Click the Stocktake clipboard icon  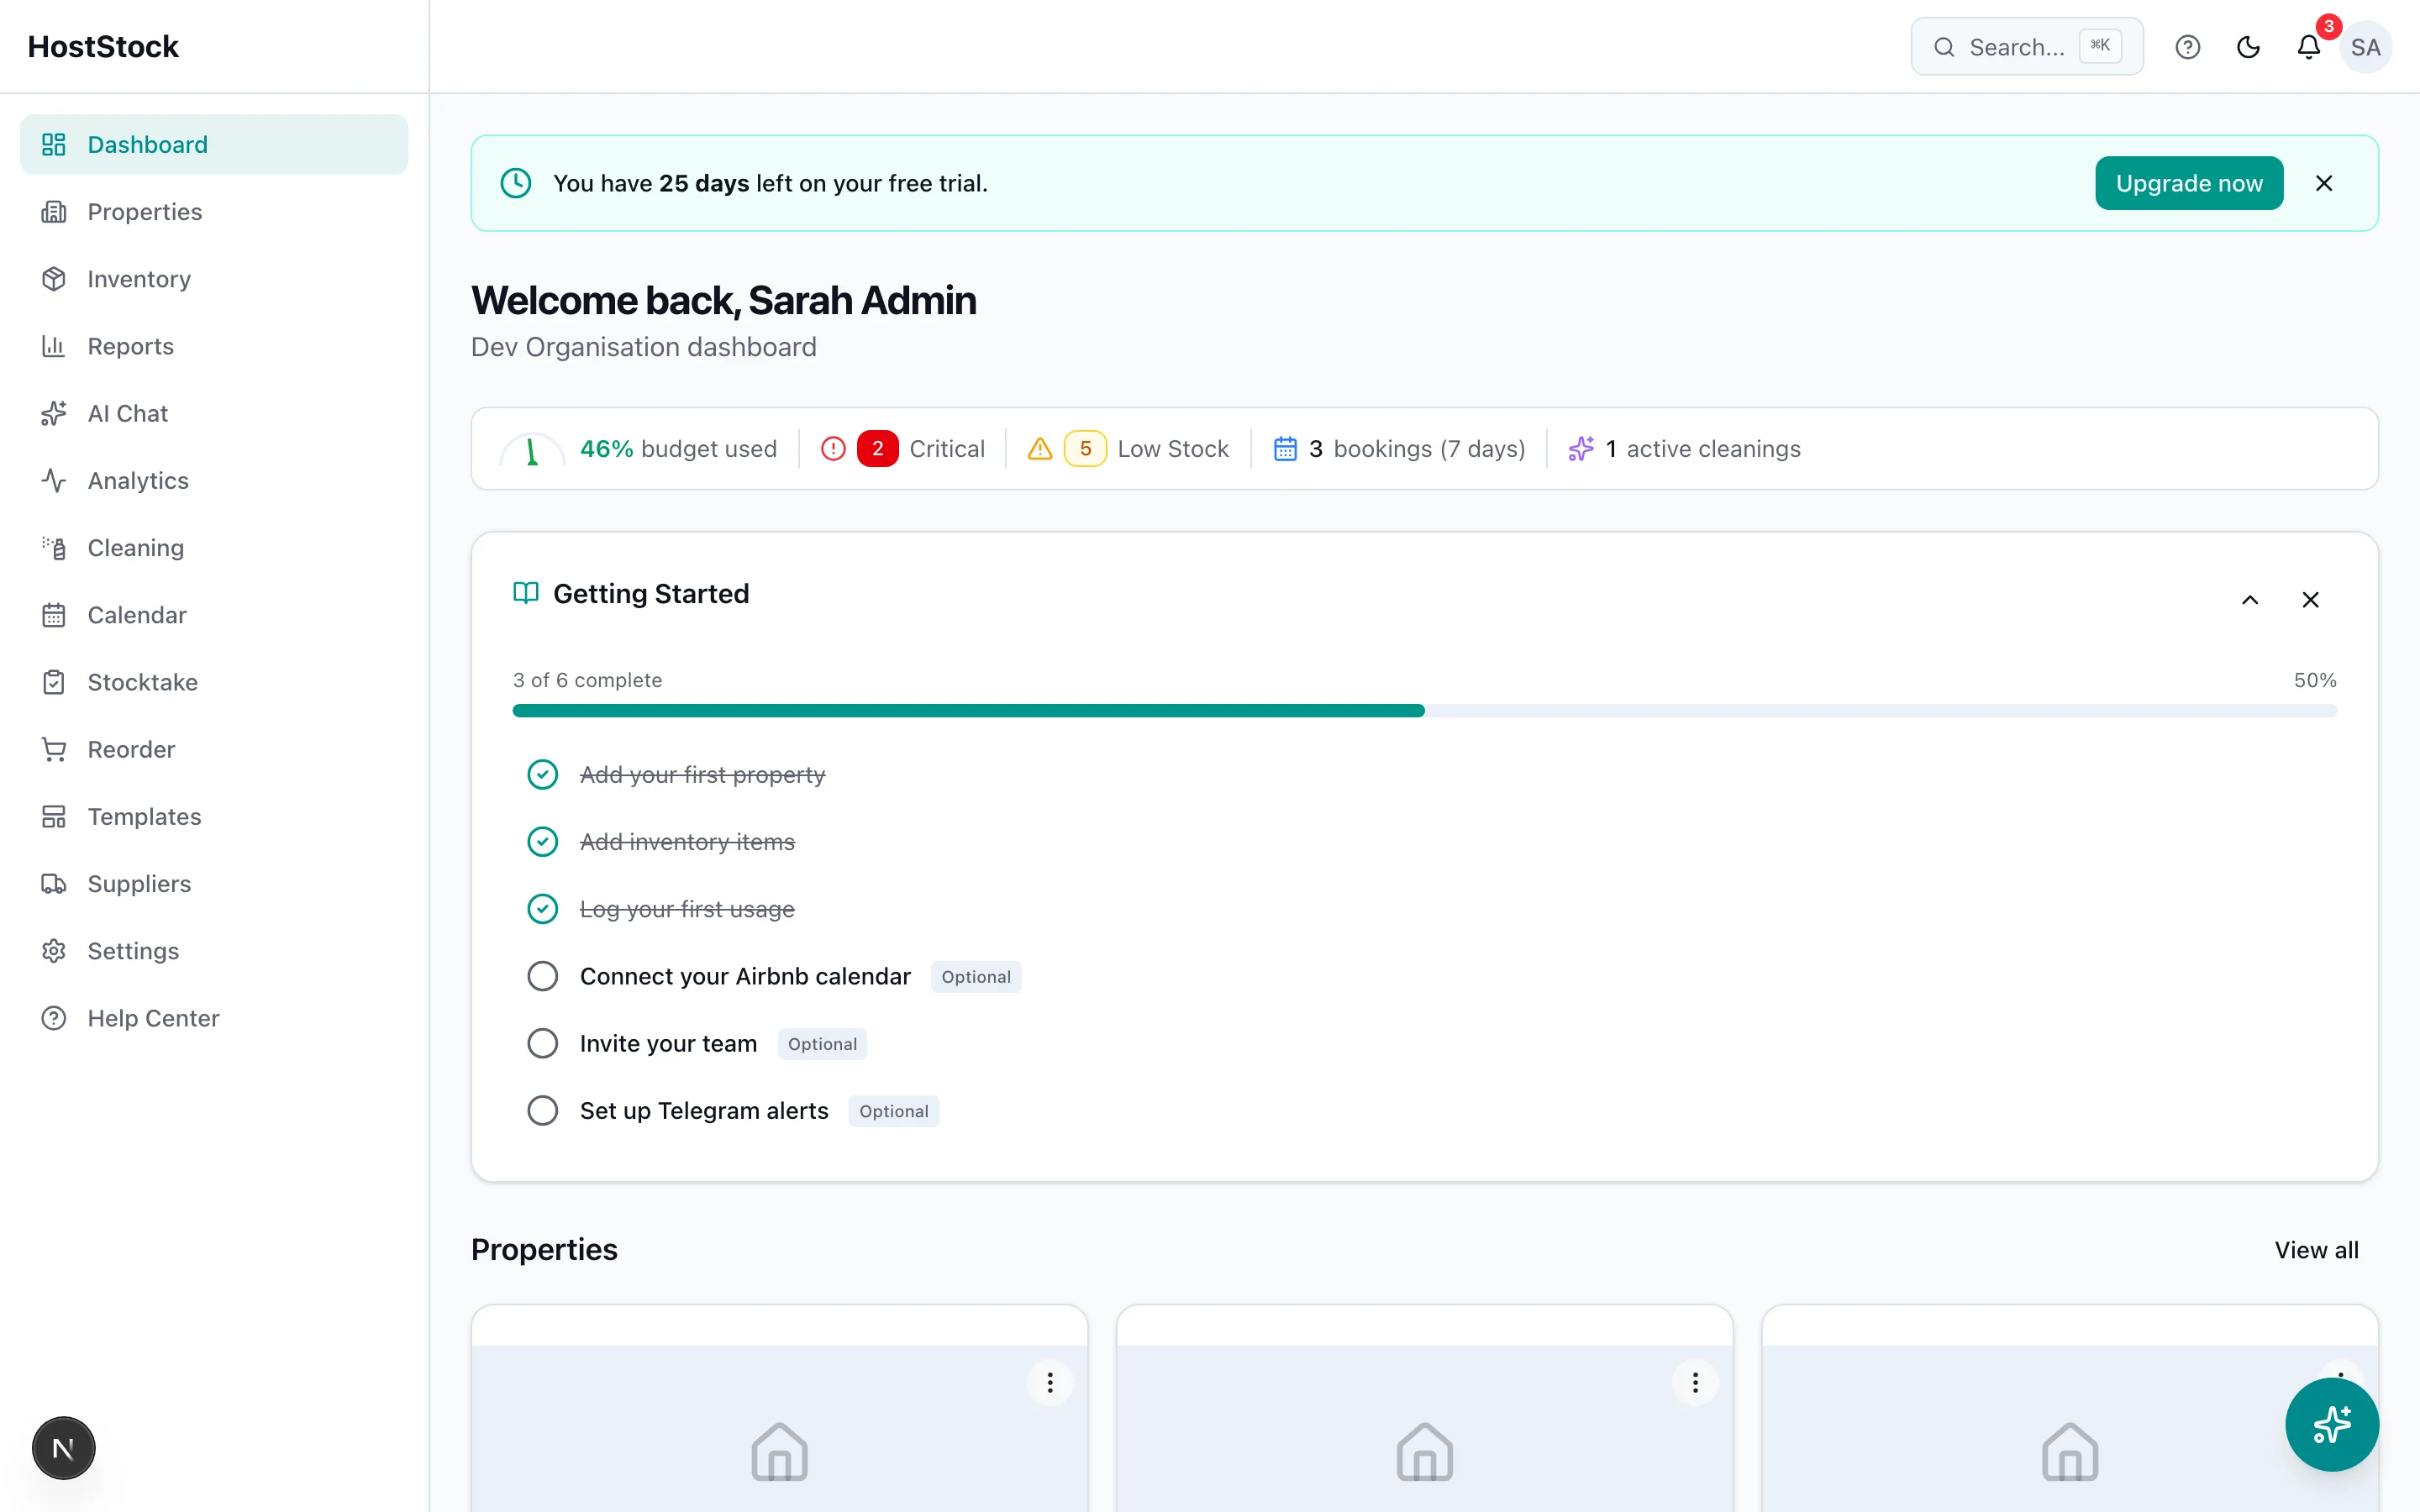[54, 682]
